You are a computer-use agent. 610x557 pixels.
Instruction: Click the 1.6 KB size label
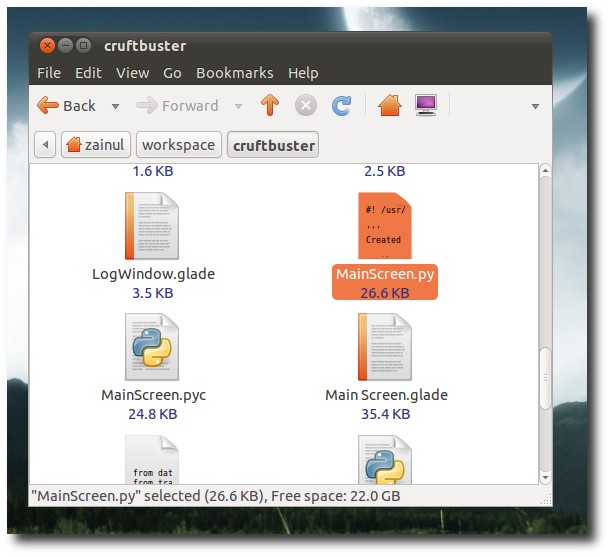click(x=153, y=171)
